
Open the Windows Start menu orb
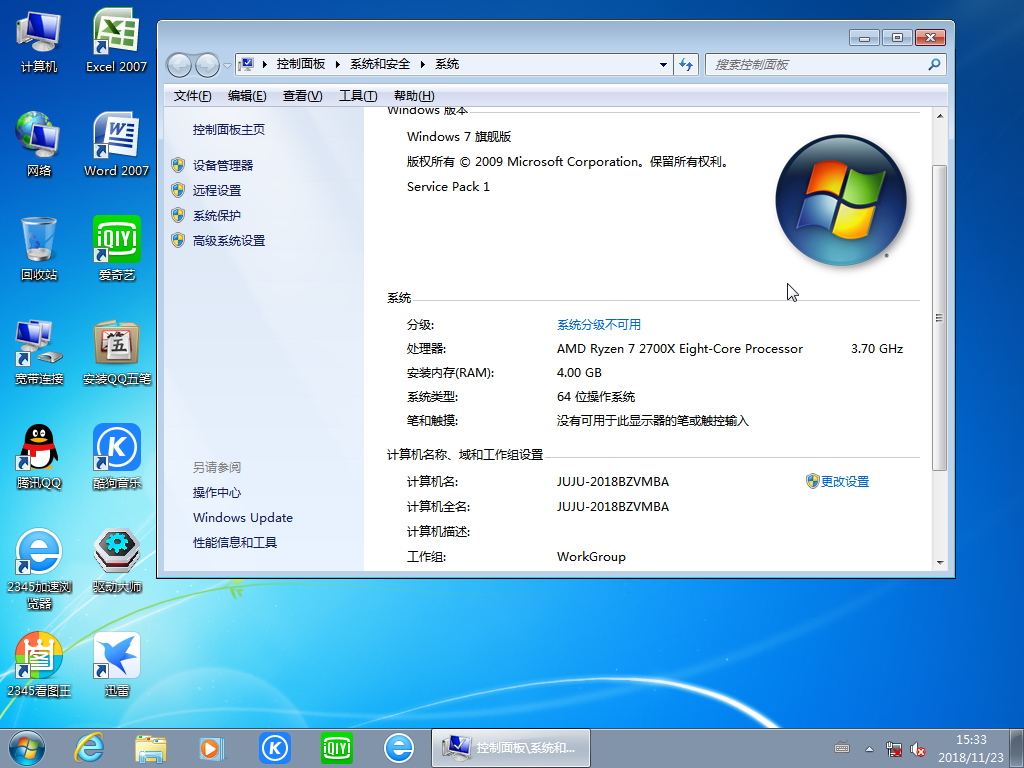[x=27, y=748]
